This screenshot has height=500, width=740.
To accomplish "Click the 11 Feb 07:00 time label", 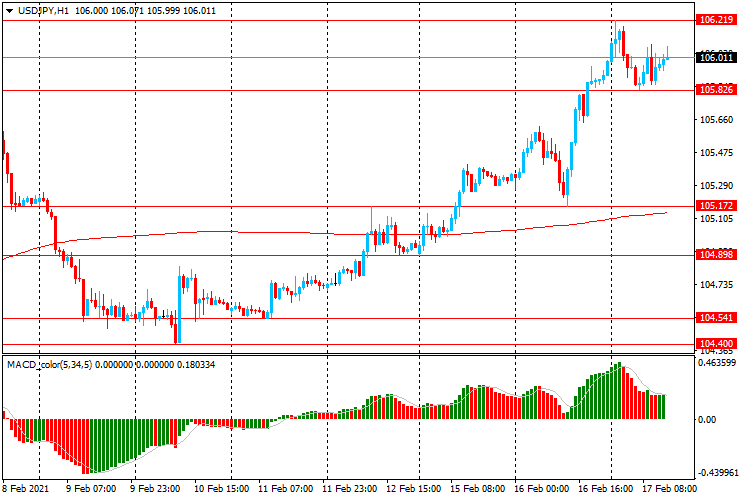I will (286, 488).
